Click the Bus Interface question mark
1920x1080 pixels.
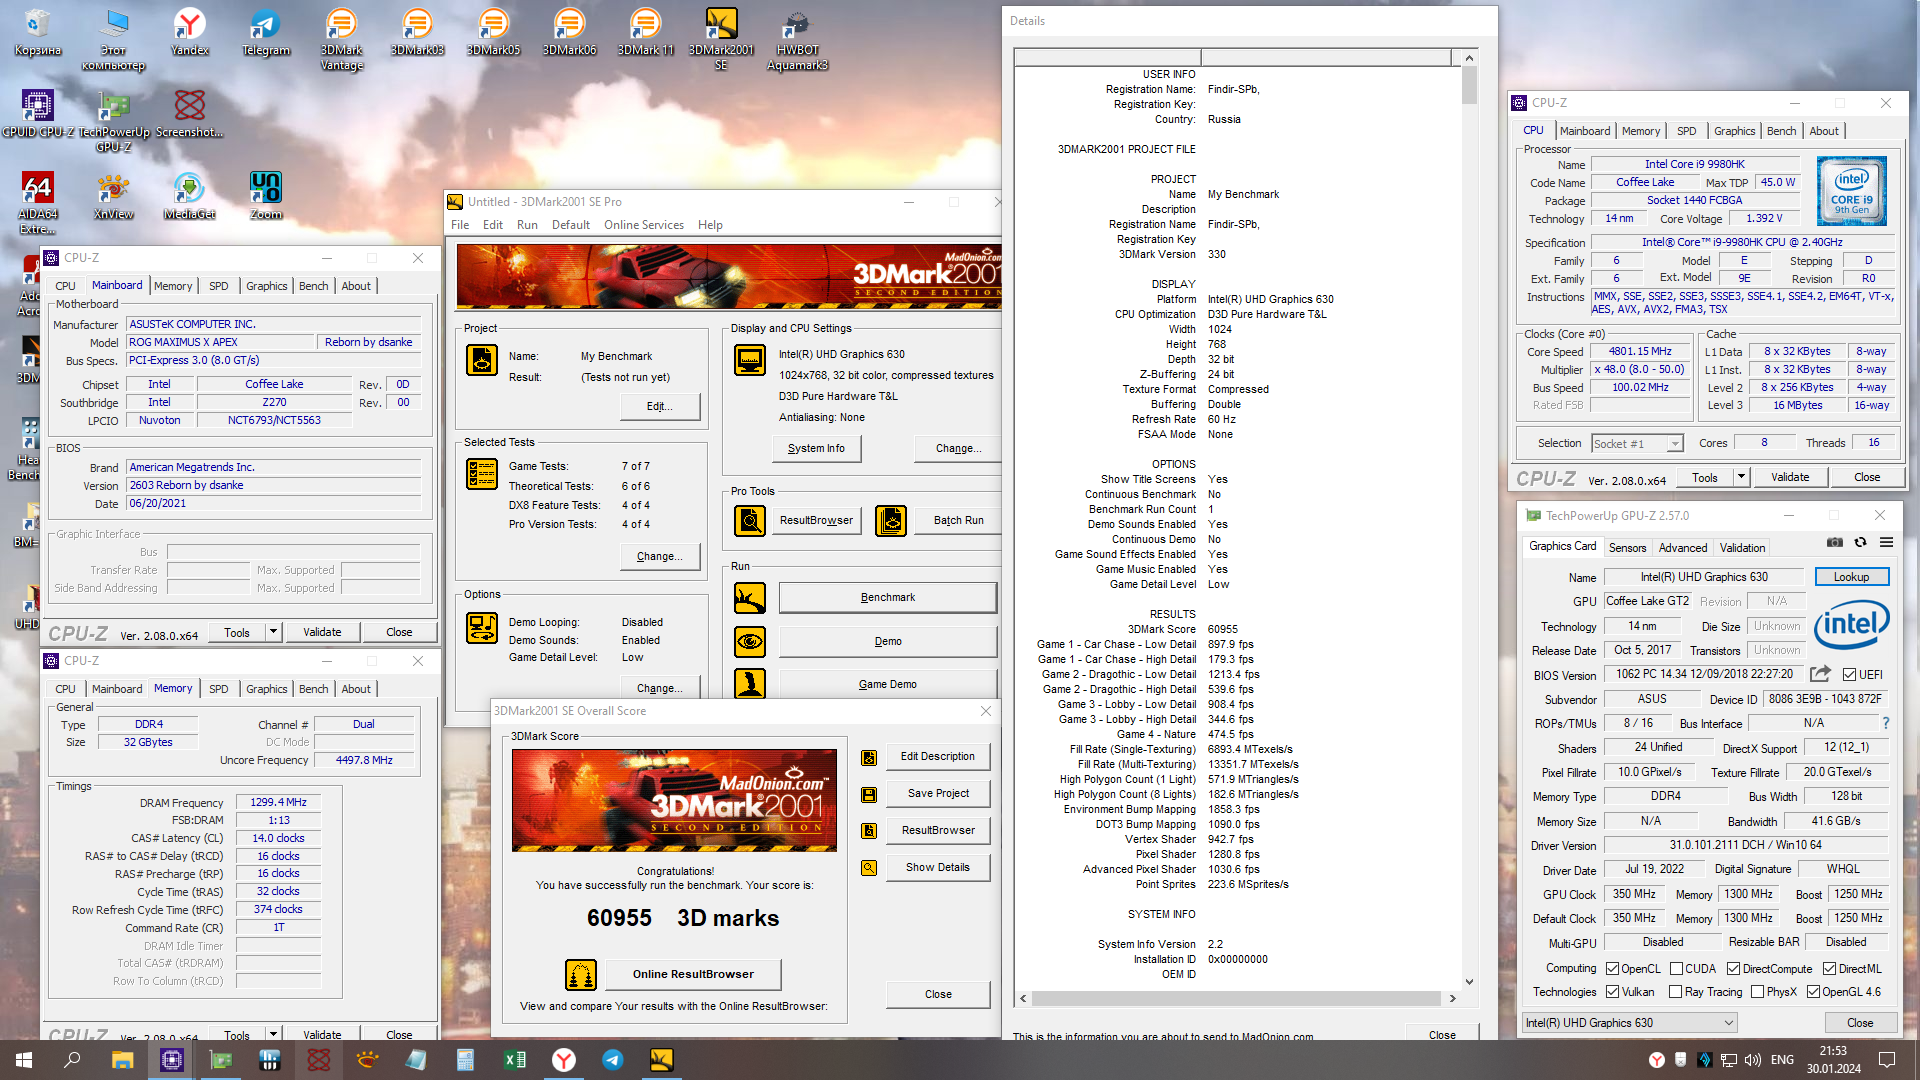point(1886,723)
